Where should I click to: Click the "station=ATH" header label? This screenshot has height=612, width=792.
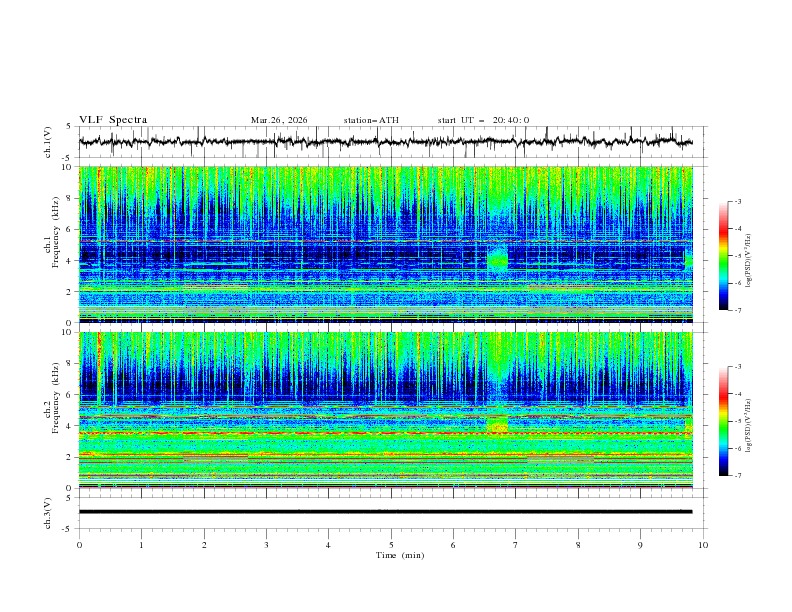pyautogui.click(x=371, y=120)
